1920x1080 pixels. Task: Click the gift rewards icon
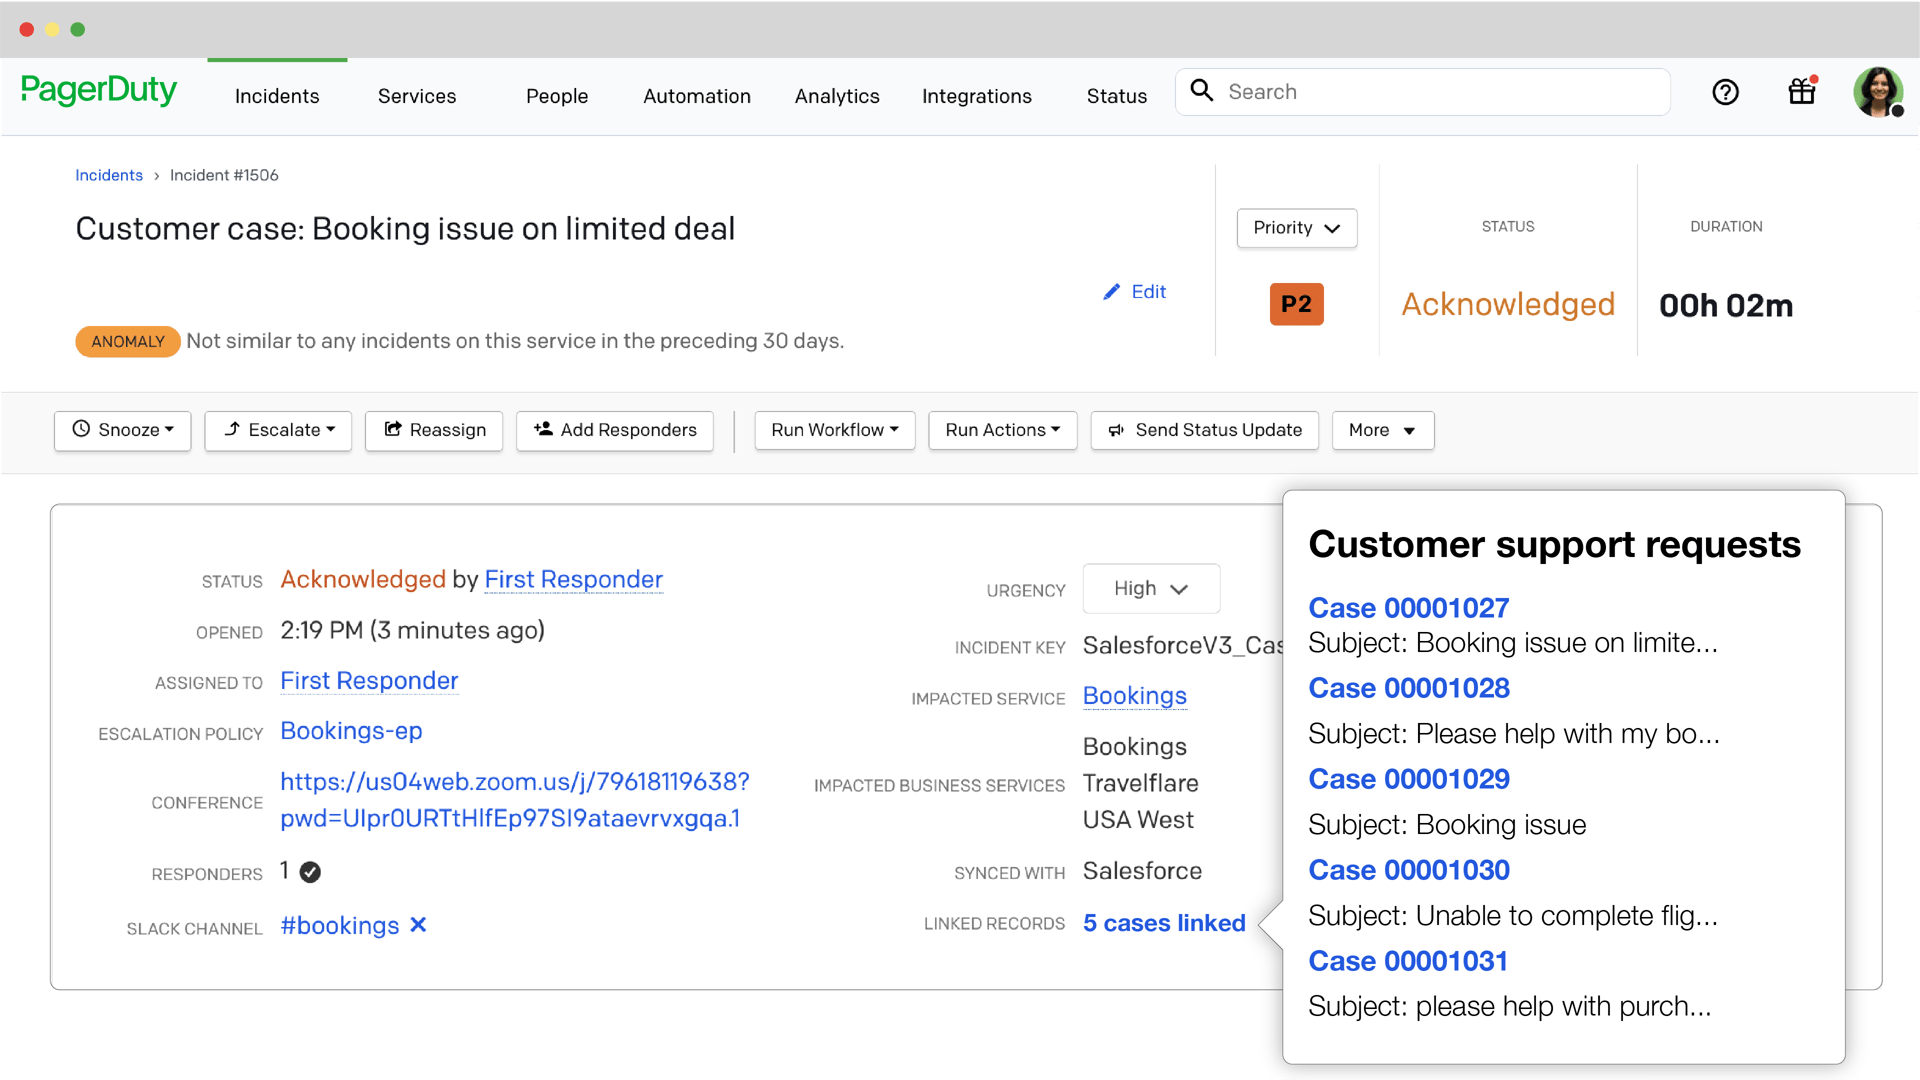(x=1801, y=92)
